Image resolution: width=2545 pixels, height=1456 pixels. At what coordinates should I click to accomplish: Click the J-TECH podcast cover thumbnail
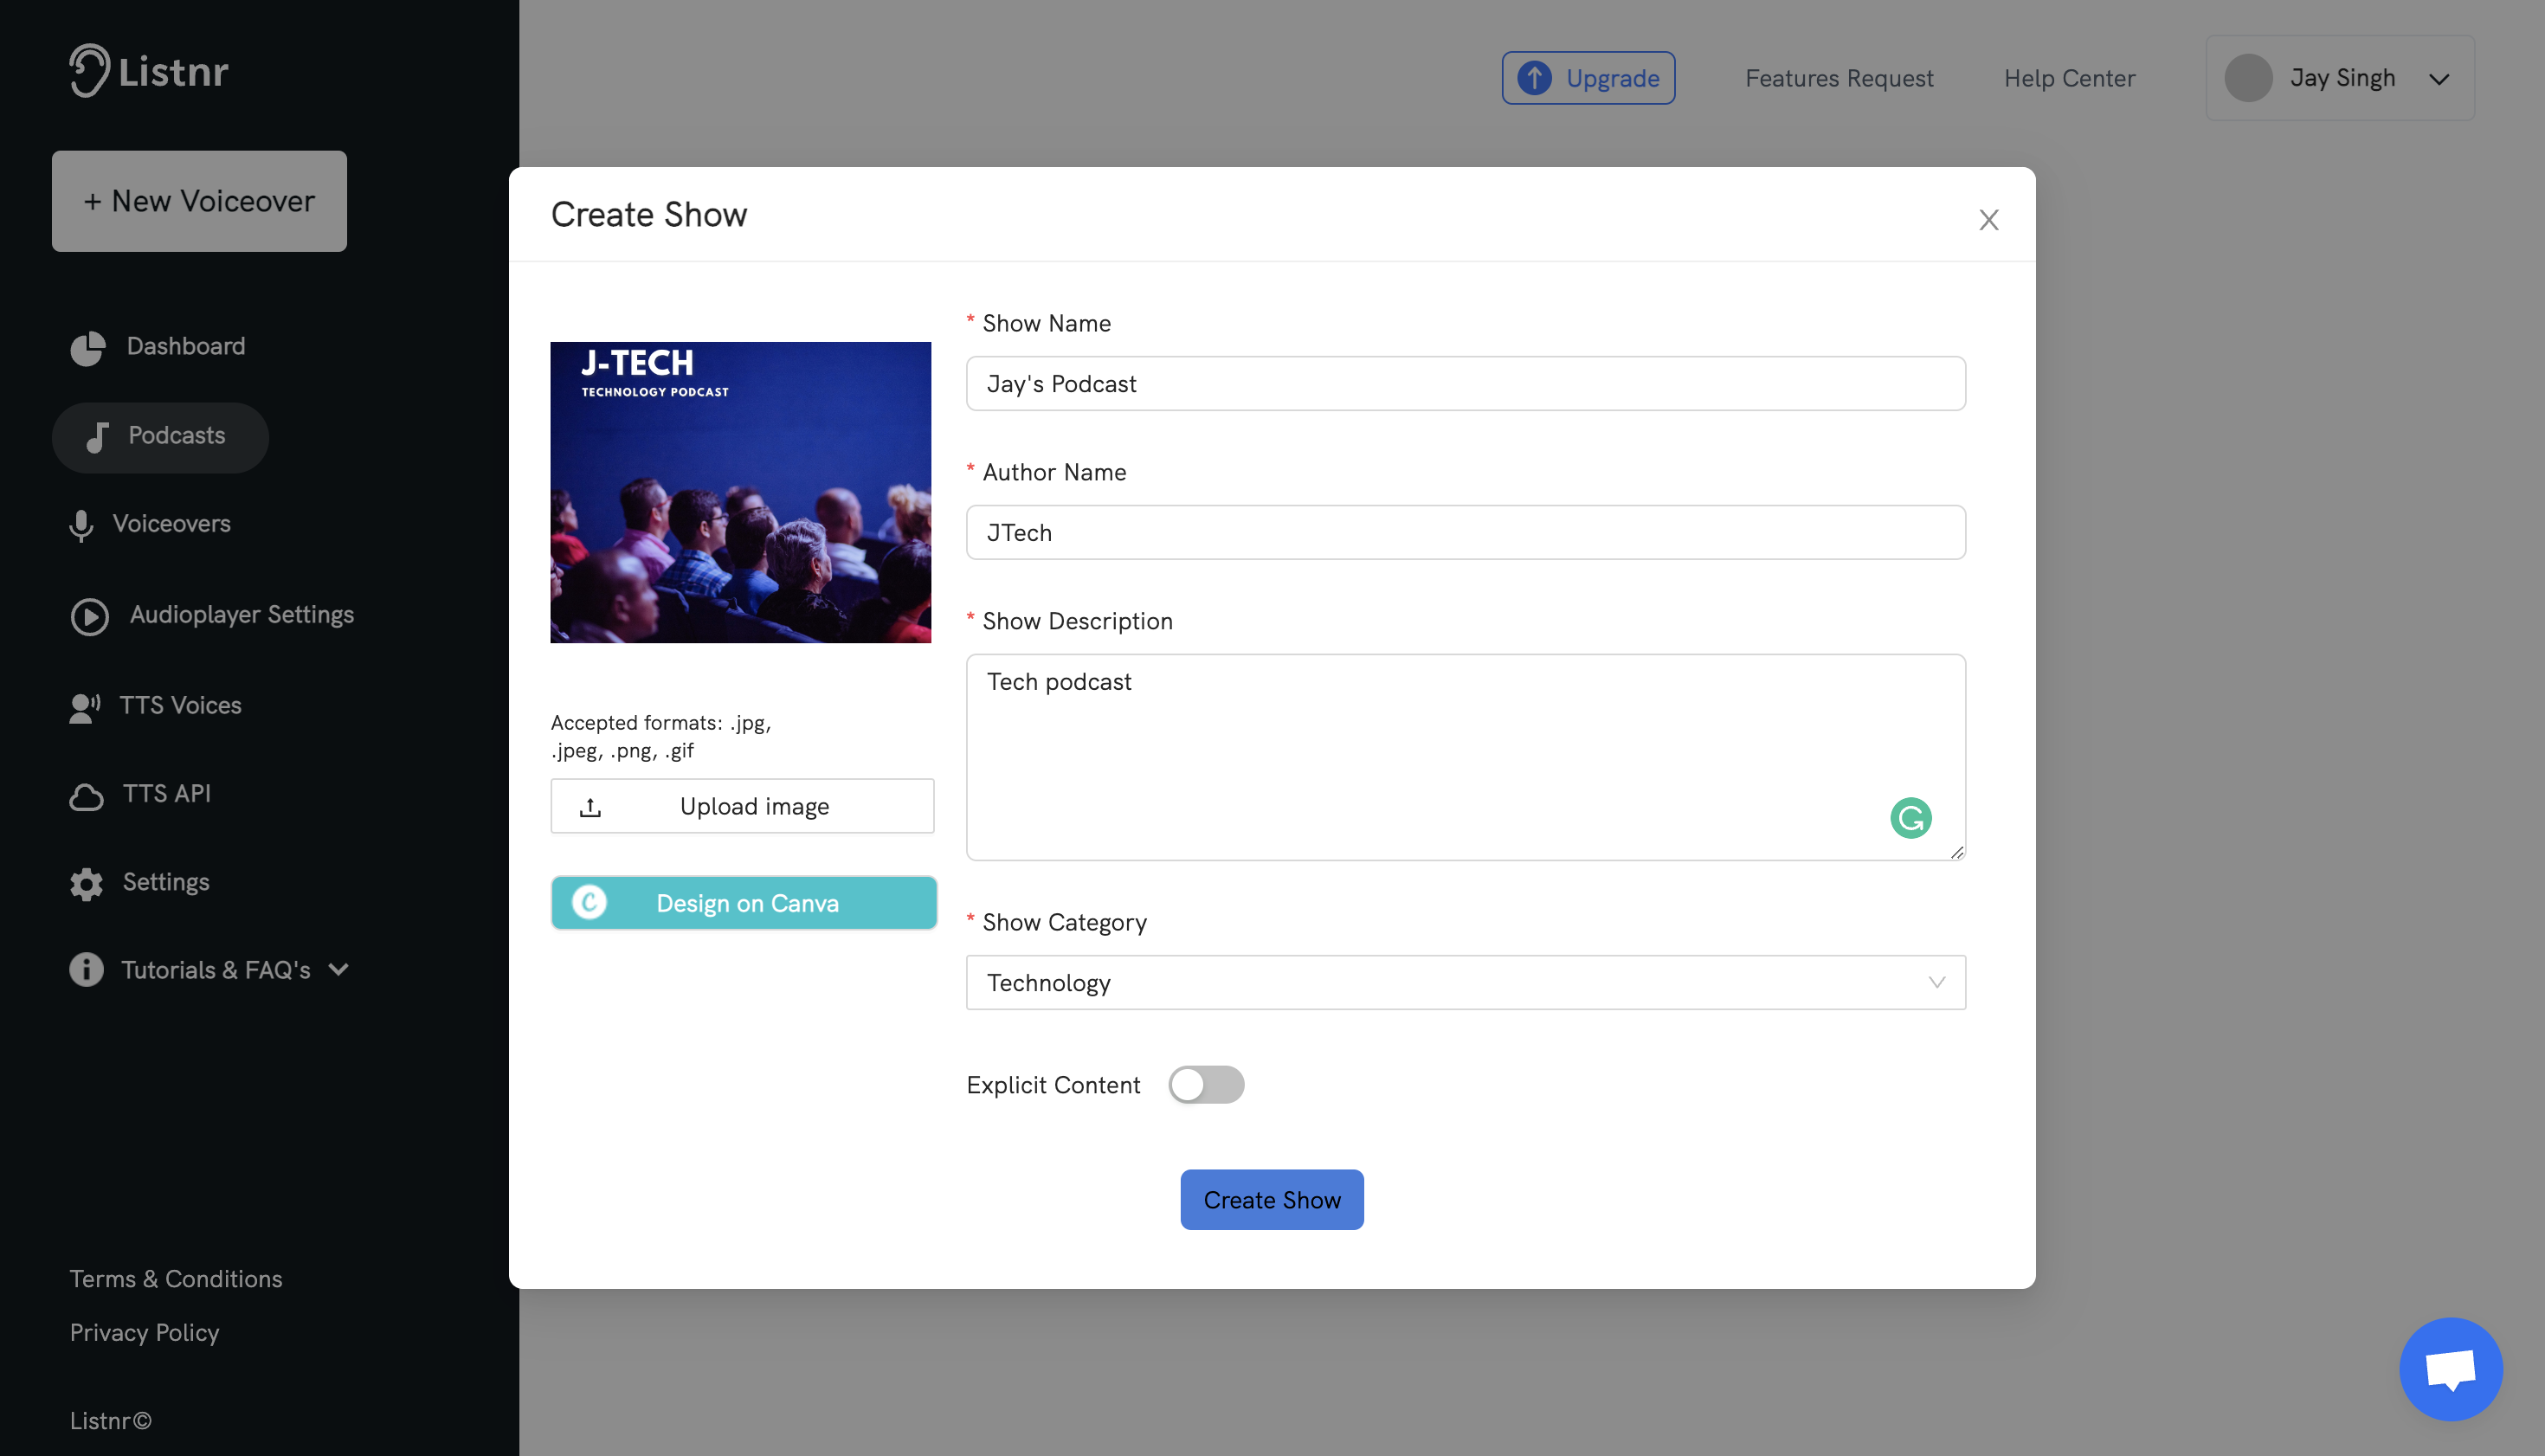click(x=741, y=491)
